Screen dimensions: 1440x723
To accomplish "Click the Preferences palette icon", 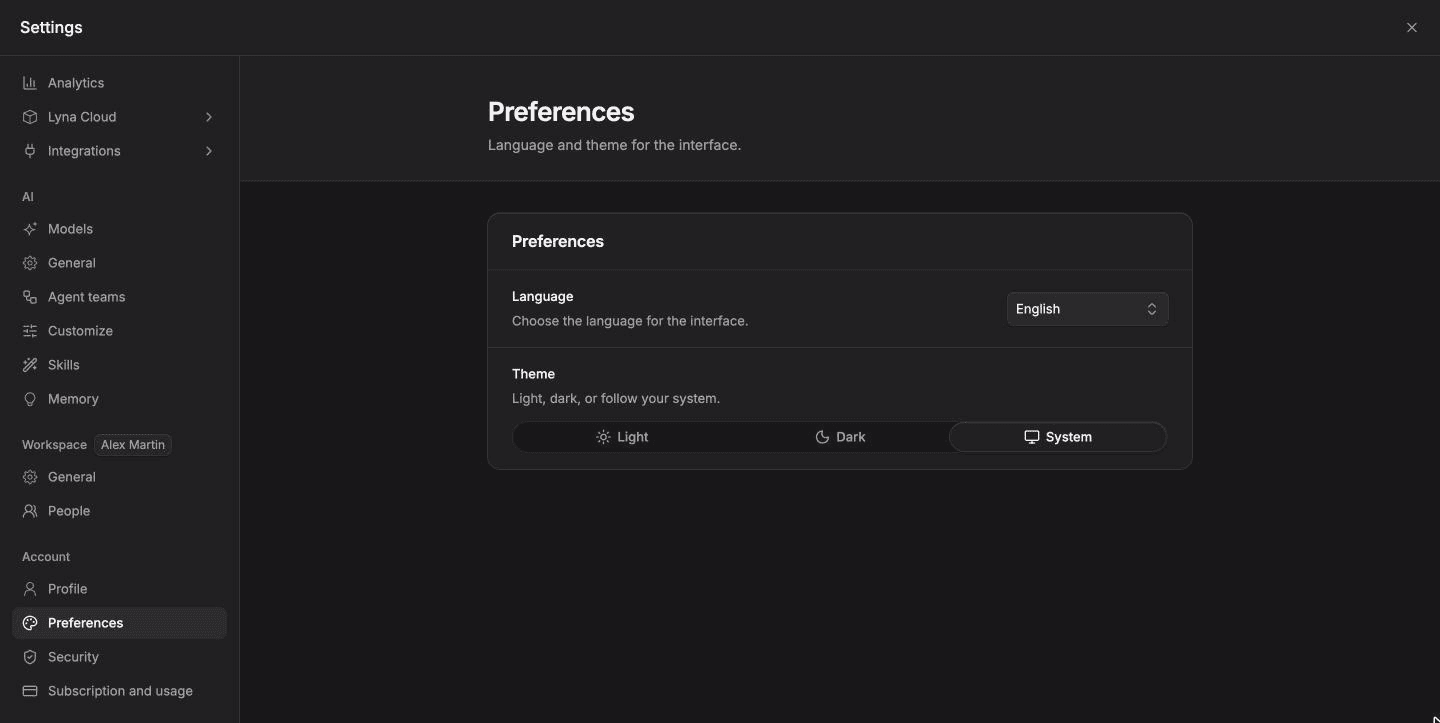I will click(x=30, y=623).
